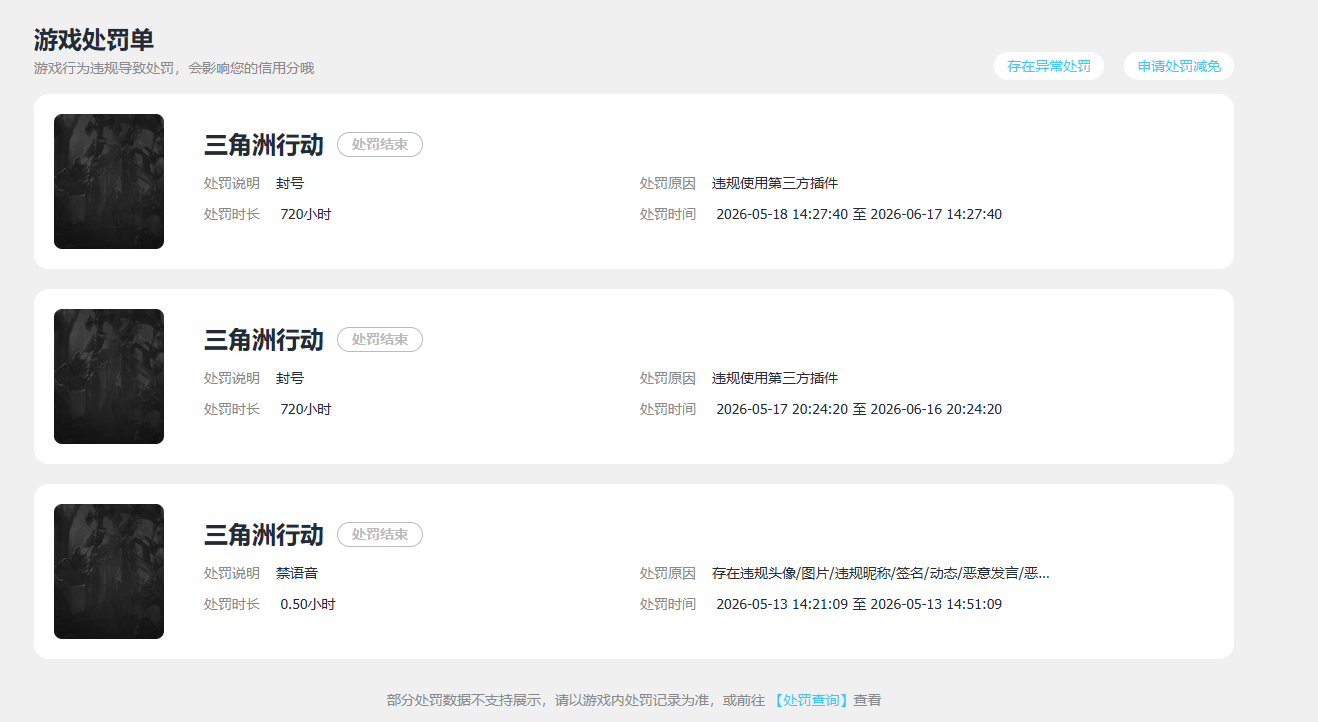Select the 处罚结束 badge in the 20:24:20 card
The image size is (1318, 722).
point(380,340)
